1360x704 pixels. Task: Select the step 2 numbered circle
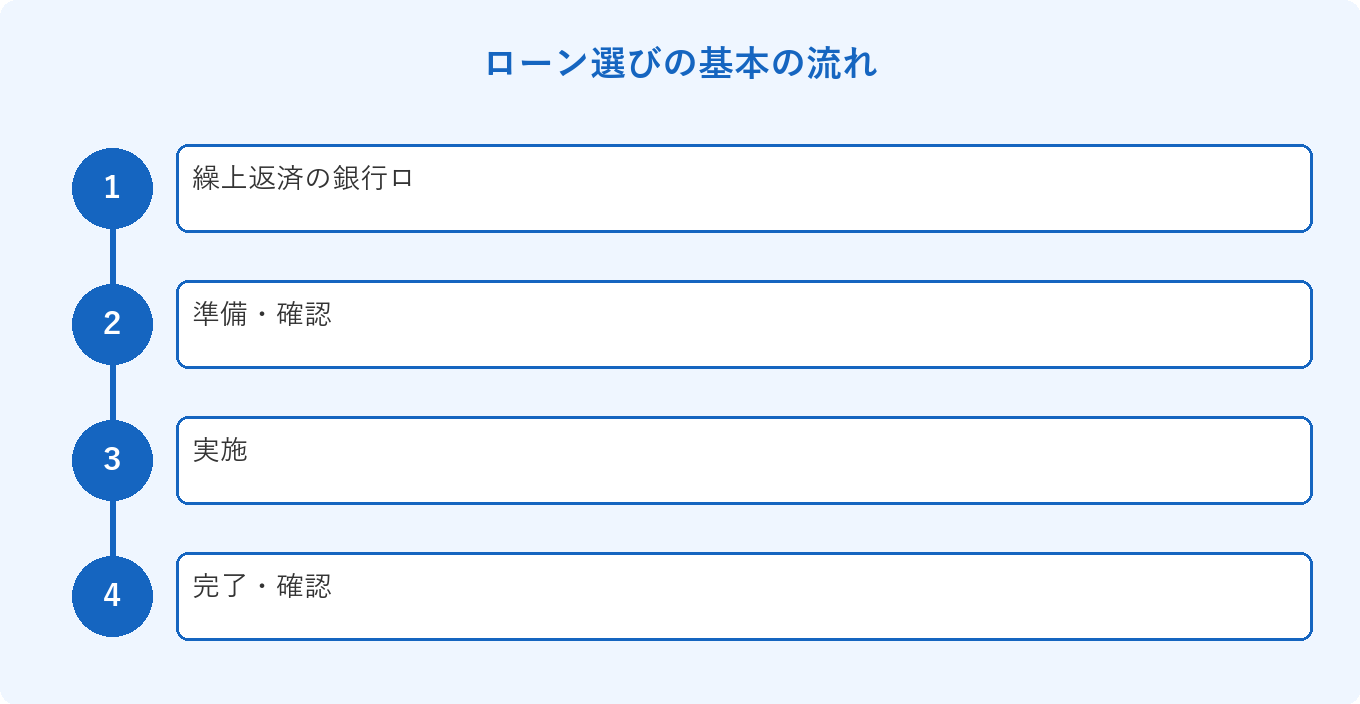(112, 324)
